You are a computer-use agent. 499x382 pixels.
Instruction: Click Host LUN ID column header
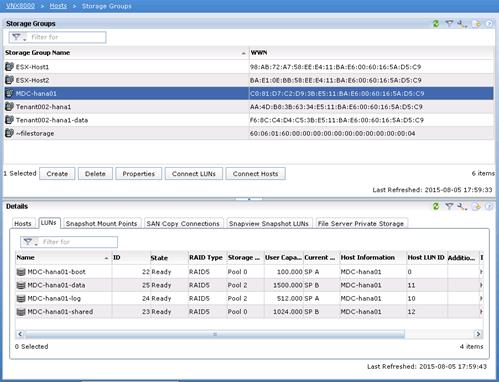(x=426, y=258)
